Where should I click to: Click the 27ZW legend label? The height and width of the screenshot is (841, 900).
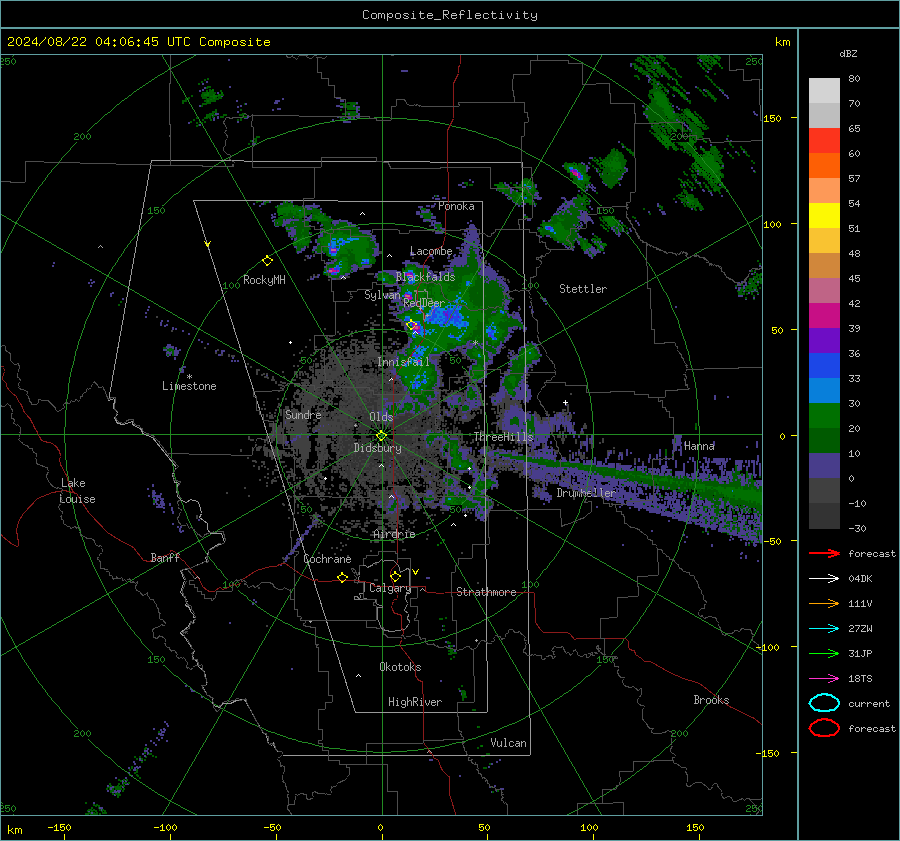click(x=860, y=629)
